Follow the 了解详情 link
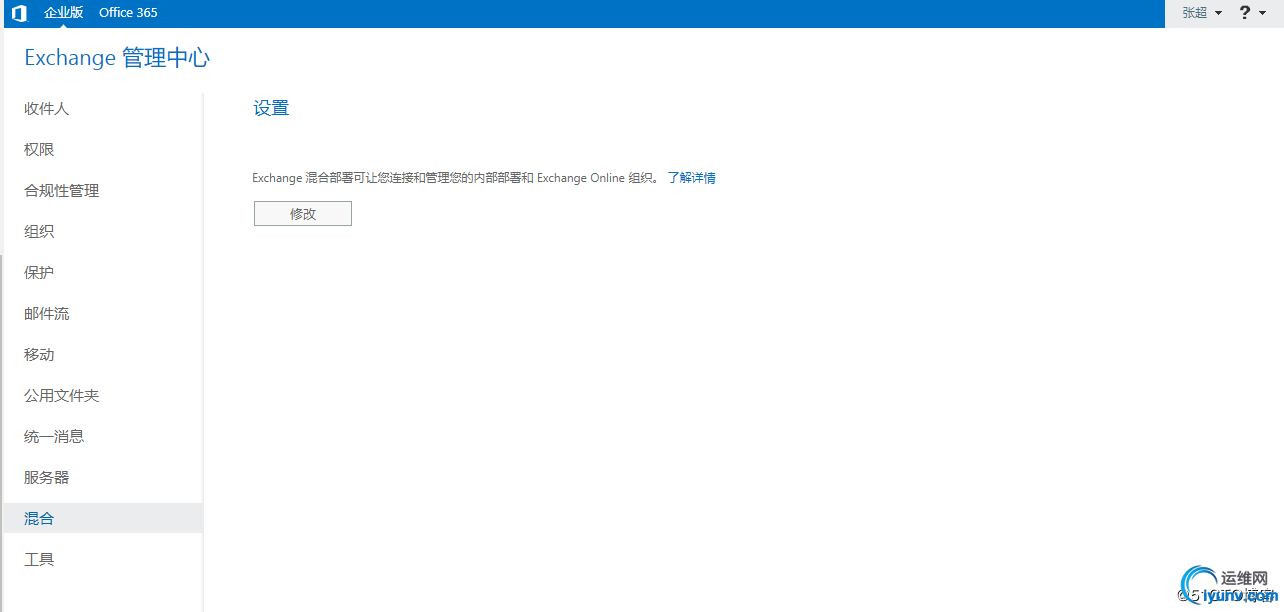Viewport: 1284px width, 612px height. click(692, 178)
